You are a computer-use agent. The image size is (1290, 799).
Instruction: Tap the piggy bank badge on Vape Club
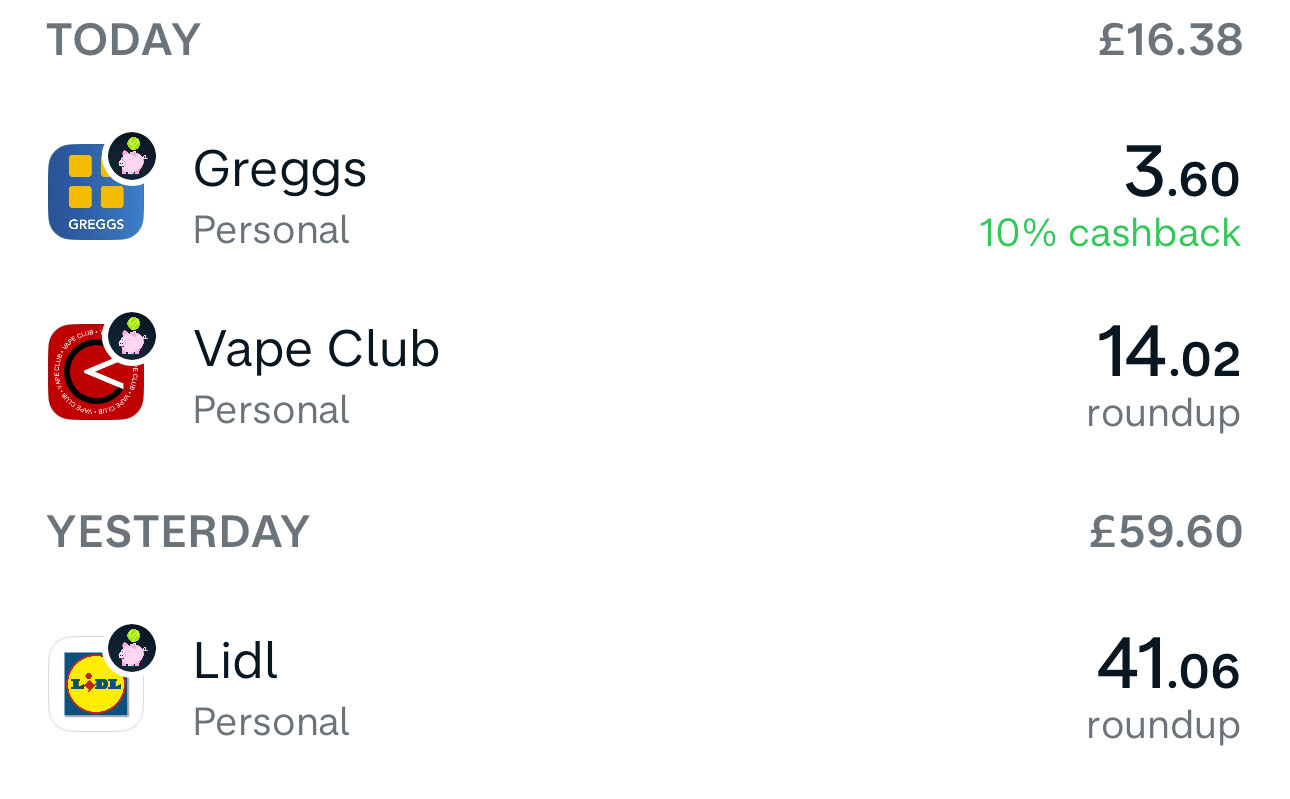pos(131,338)
